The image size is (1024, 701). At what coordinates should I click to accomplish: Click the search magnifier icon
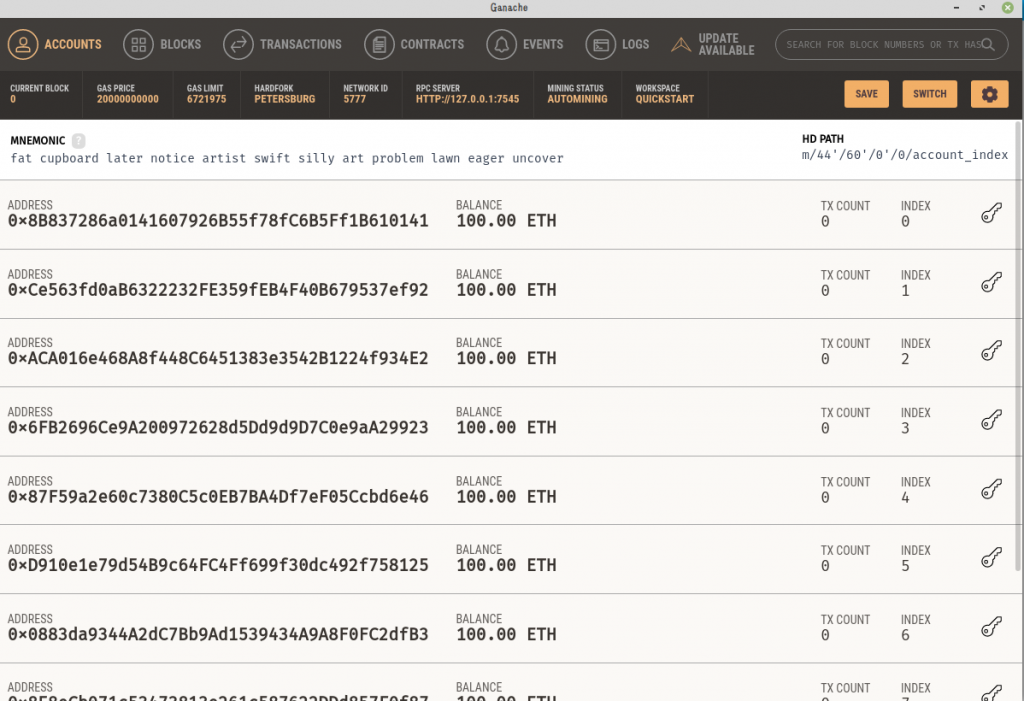point(988,44)
